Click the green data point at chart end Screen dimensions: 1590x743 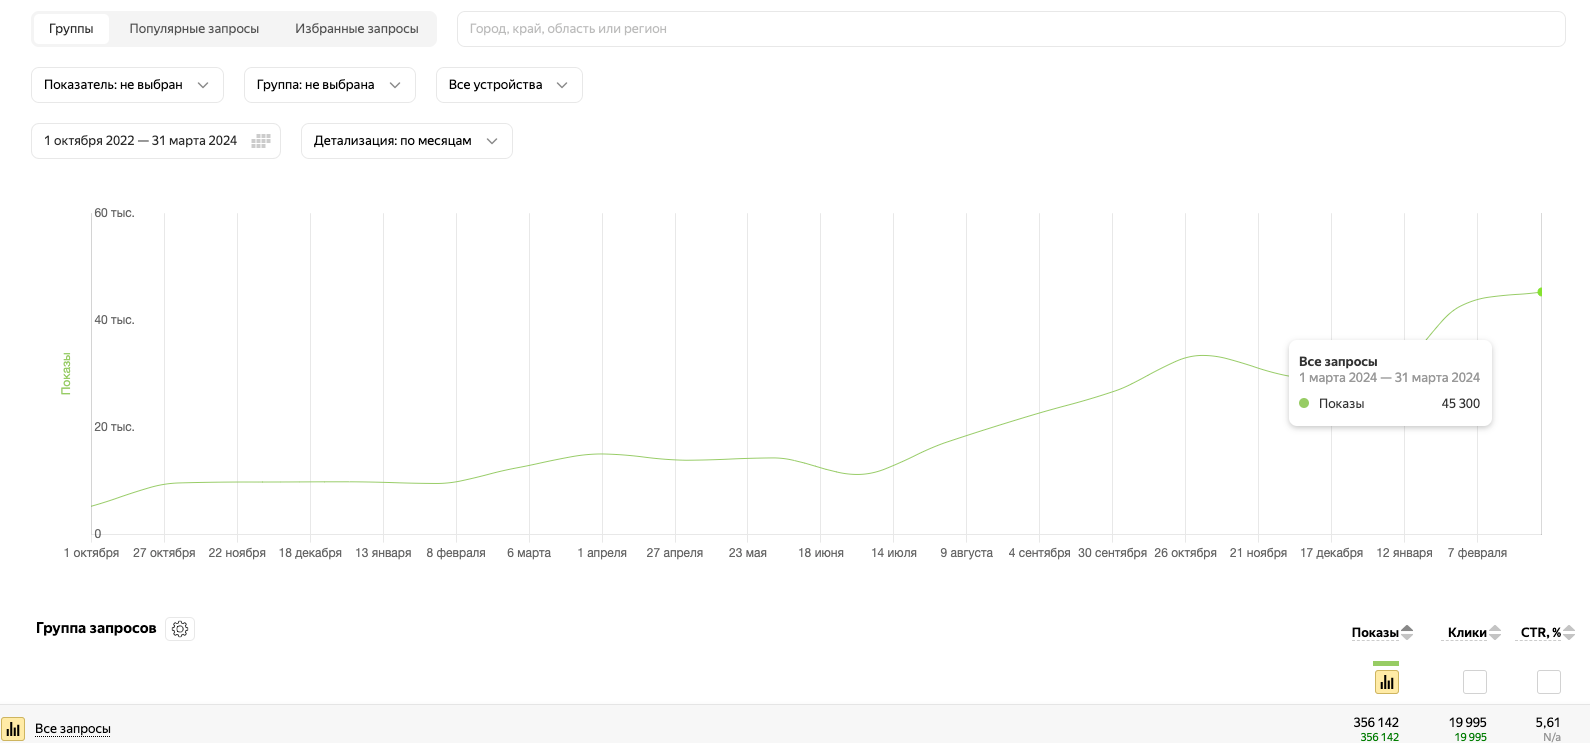1540,292
